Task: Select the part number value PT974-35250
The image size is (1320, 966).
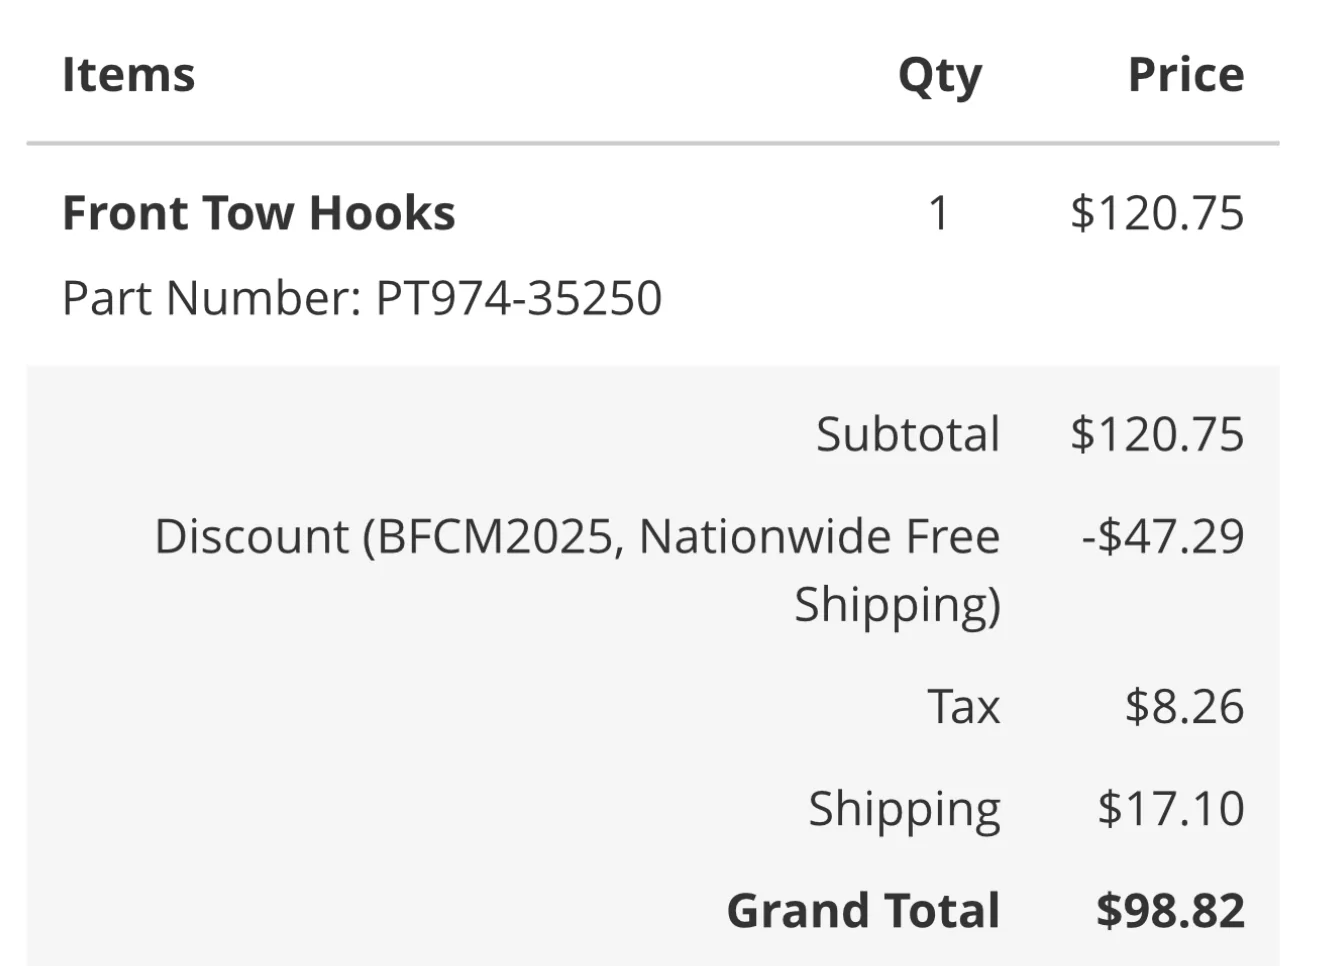Action: point(518,298)
